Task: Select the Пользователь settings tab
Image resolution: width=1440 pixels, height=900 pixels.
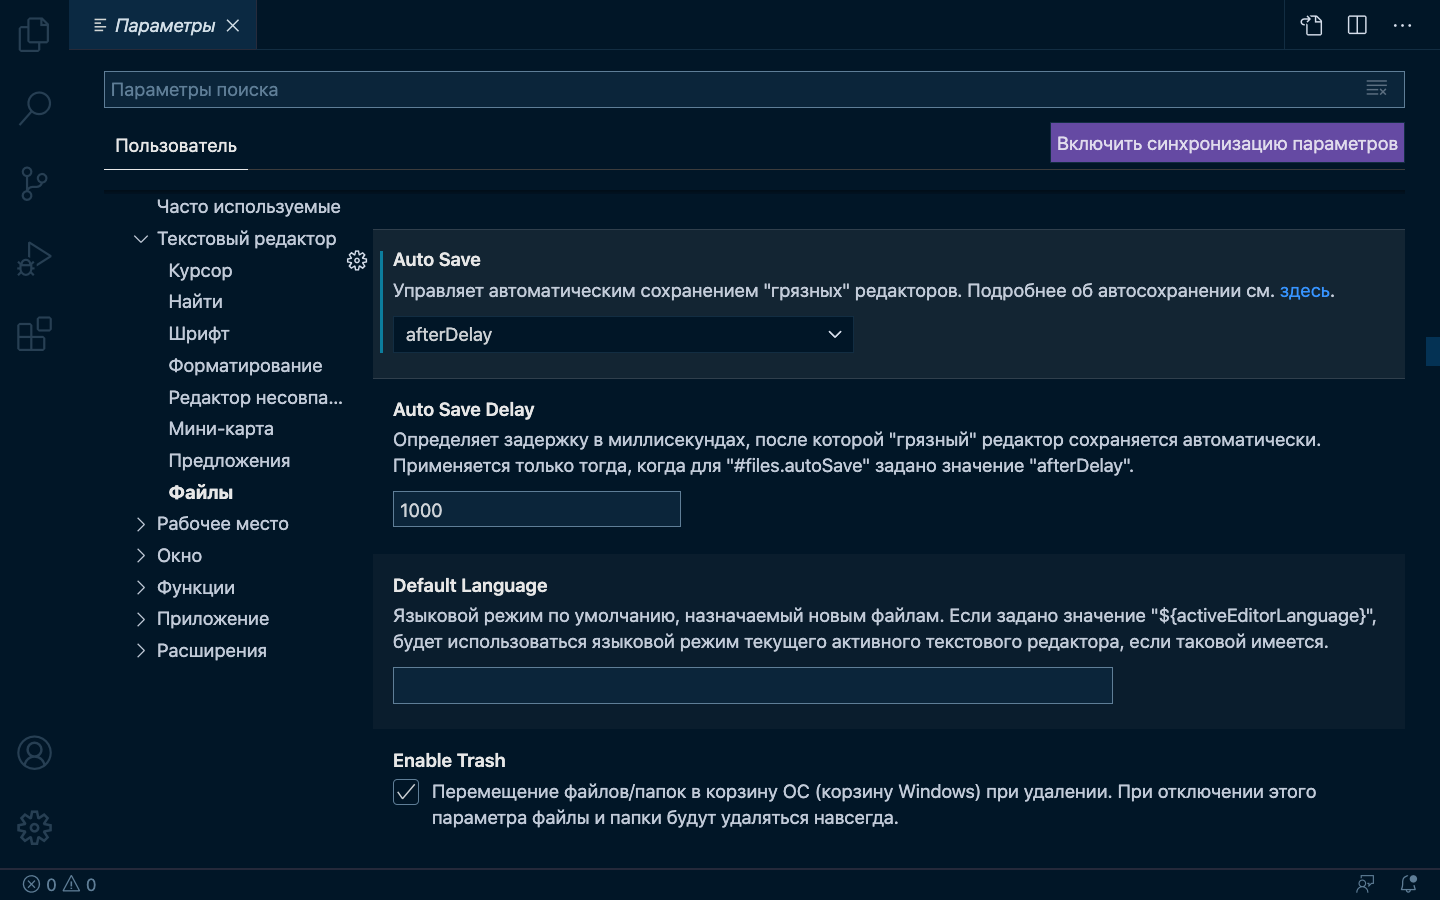Action: point(176,146)
